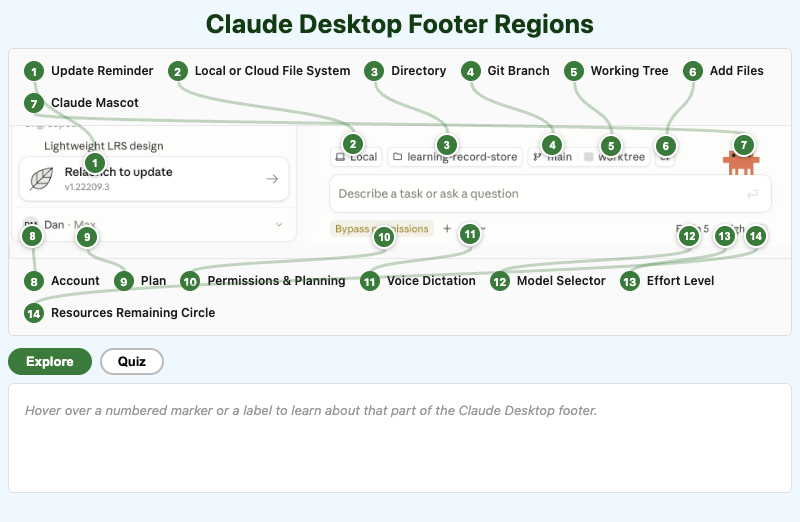Click the Bypass permissions badge
Image resolution: width=800 pixels, height=522 pixels.
382,229
